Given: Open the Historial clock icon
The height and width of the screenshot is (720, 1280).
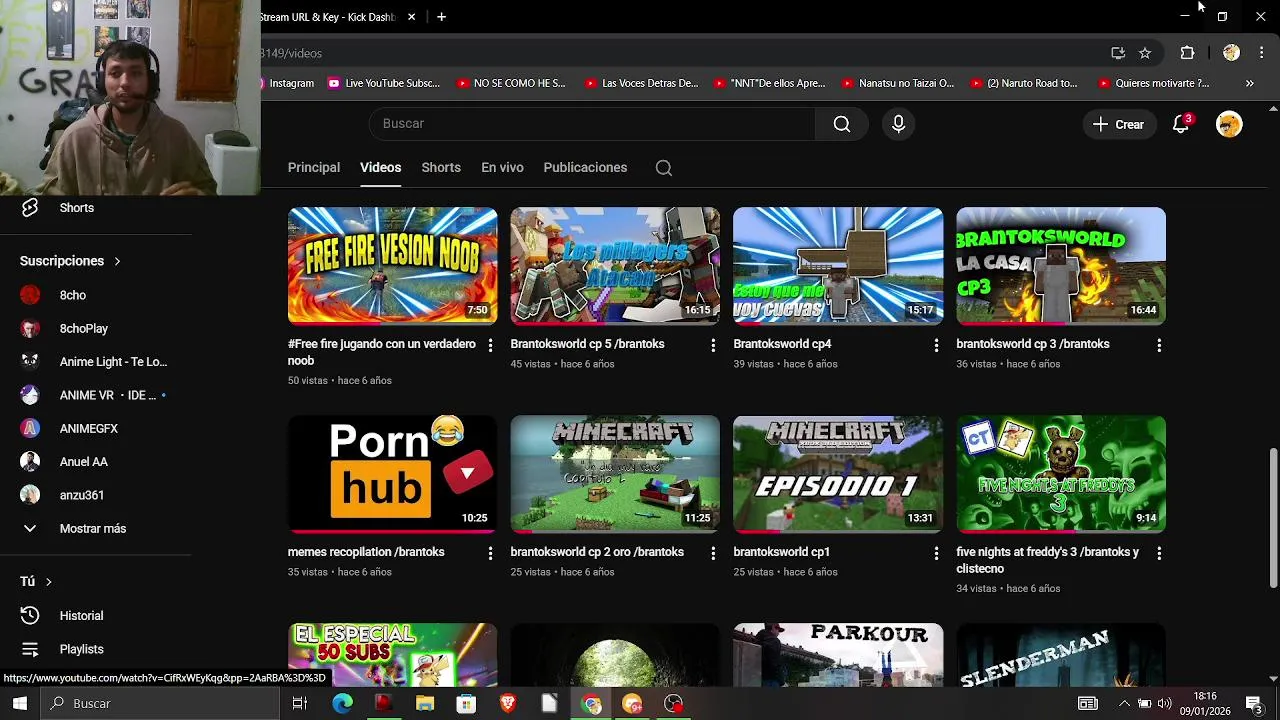Looking at the screenshot, I should tap(30, 616).
